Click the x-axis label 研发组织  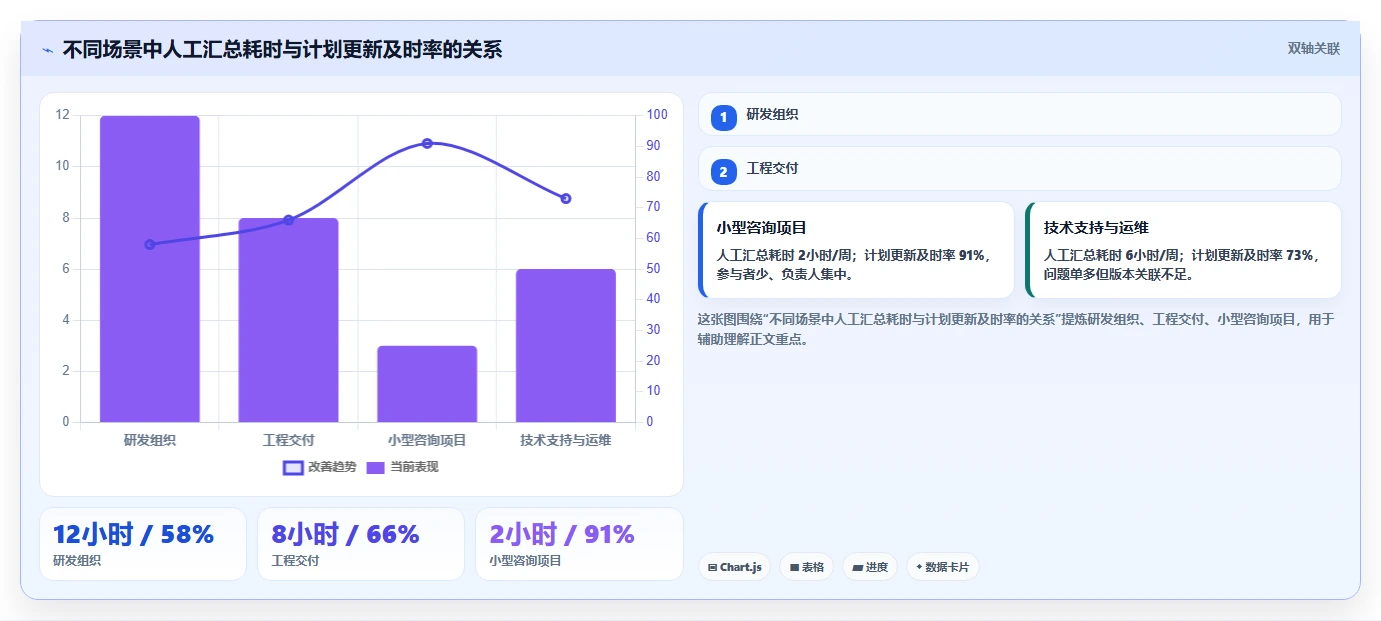point(149,440)
